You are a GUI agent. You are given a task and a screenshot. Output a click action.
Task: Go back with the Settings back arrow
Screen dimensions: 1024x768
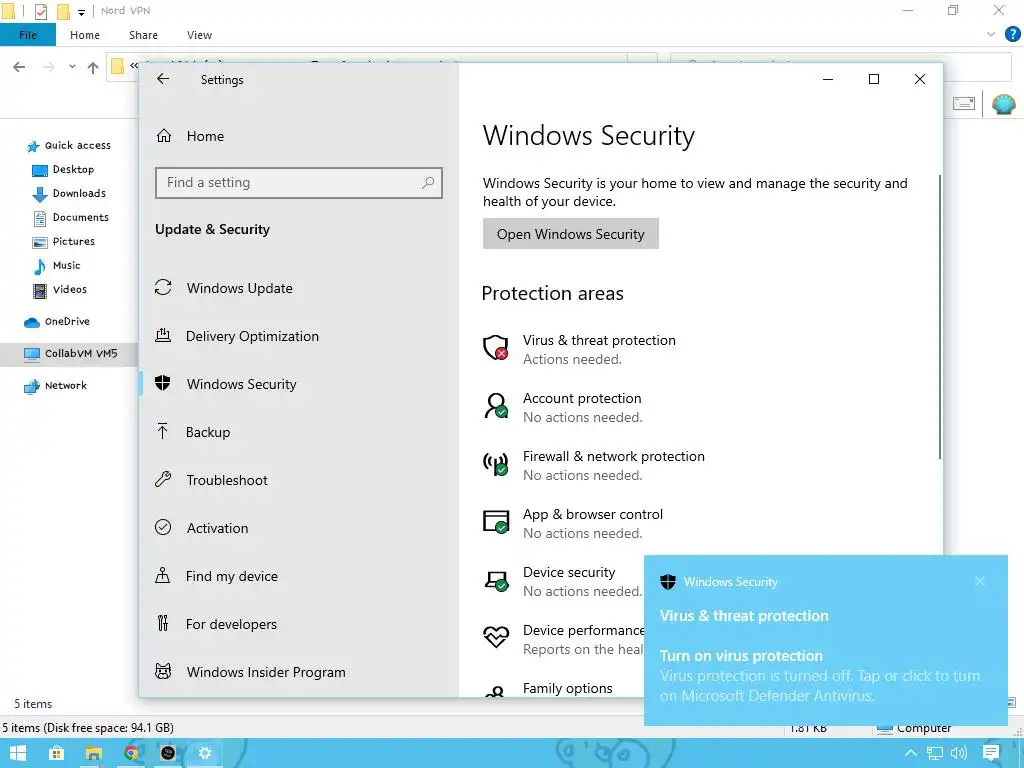163,79
